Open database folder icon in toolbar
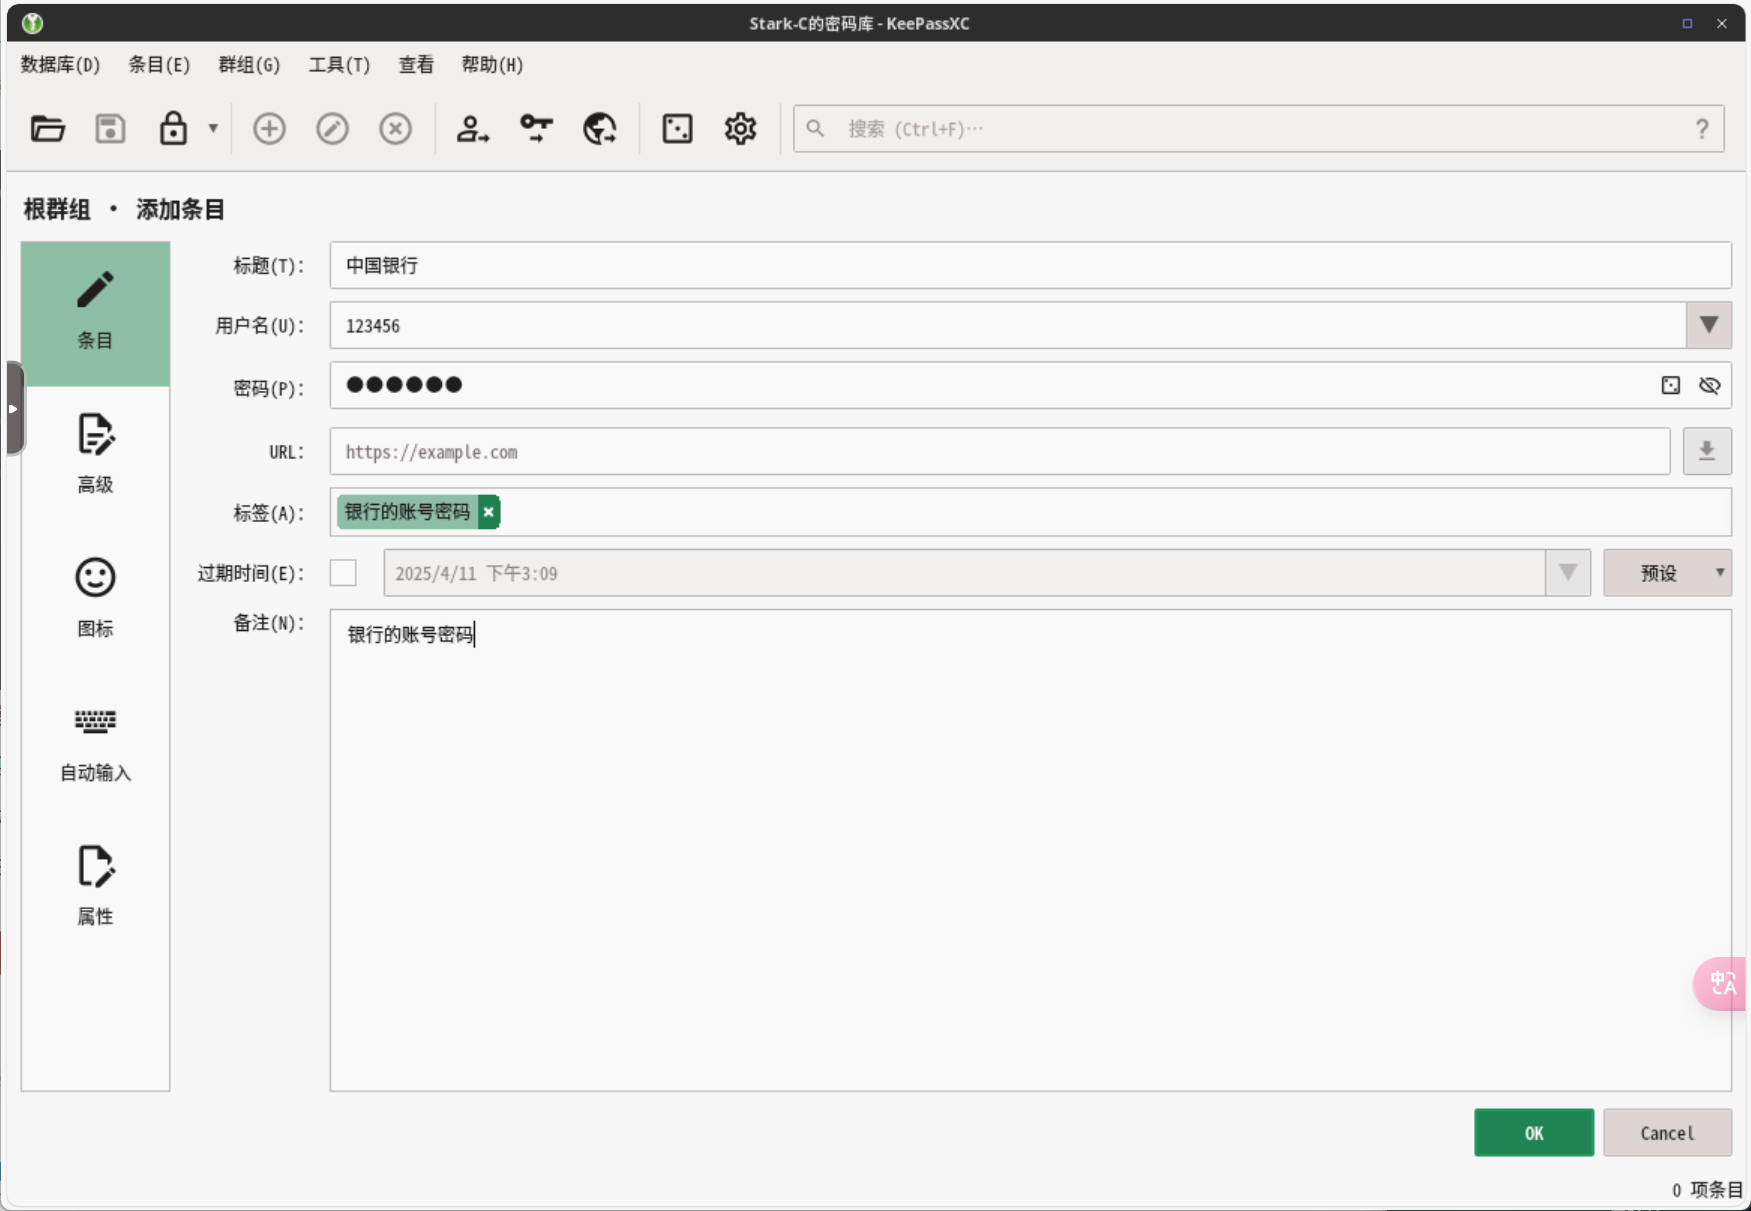The image size is (1751, 1211). click(x=47, y=129)
